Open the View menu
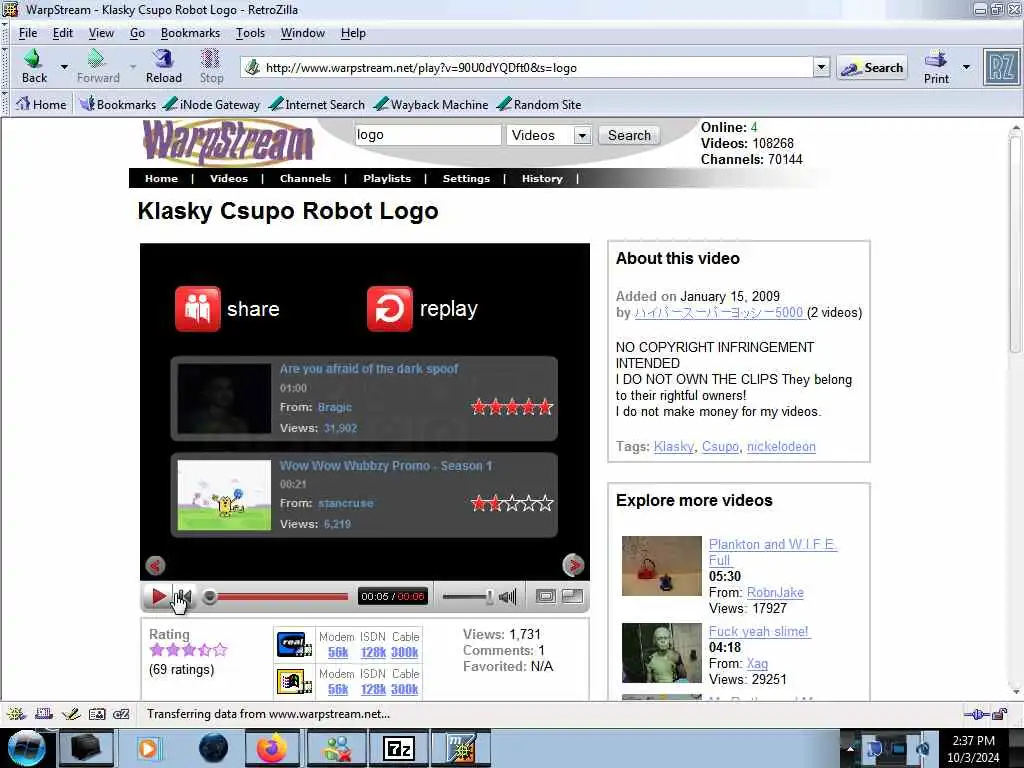Image resolution: width=1024 pixels, height=768 pixels. [x=101, y=33]
